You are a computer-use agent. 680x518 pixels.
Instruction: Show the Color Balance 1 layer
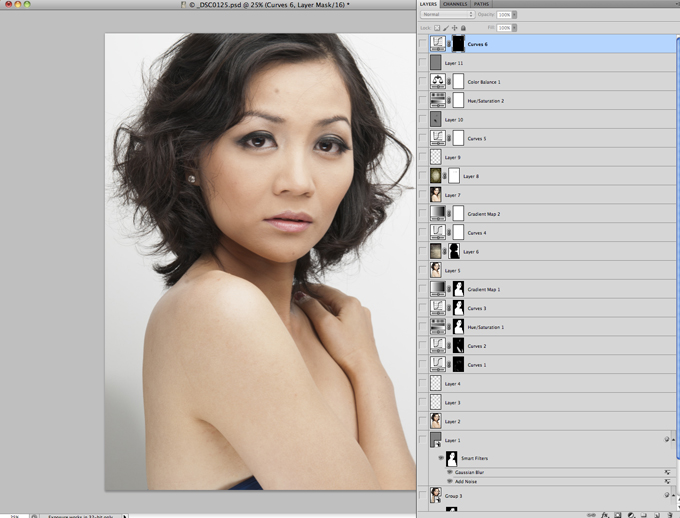coord(423,82)
